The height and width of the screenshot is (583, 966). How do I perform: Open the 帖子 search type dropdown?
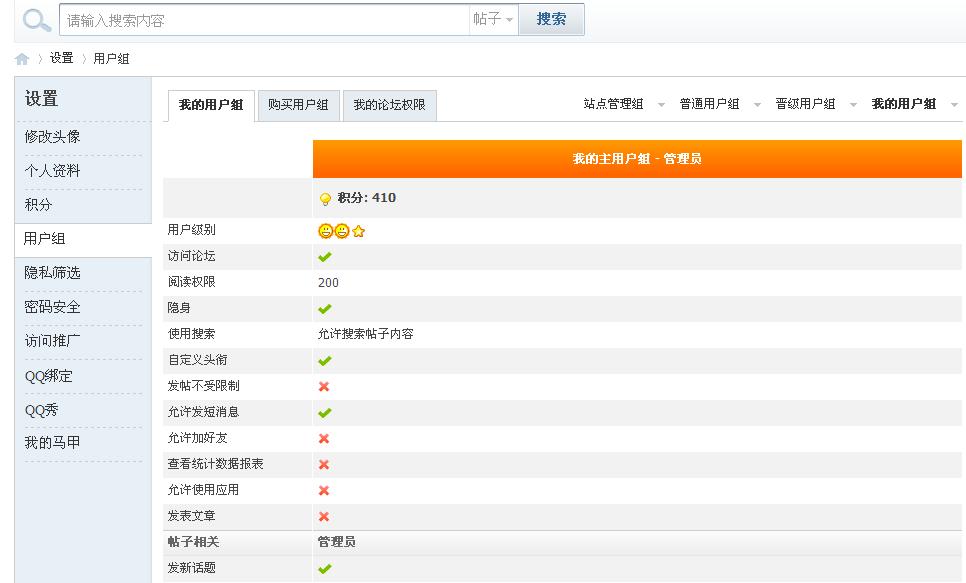pyautogui.click(x=493, y=19)
